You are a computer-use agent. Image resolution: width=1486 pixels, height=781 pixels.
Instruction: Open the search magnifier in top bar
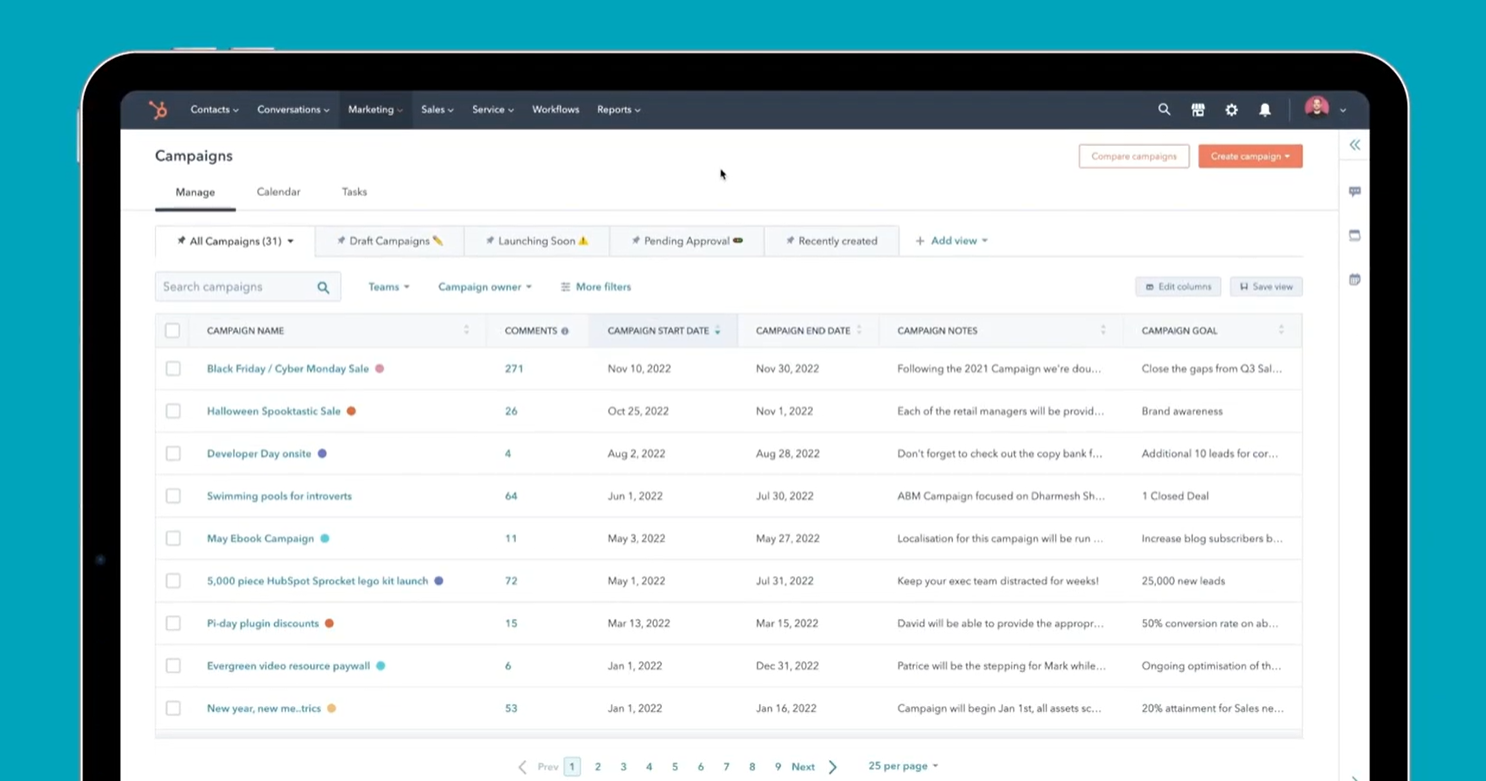pyautogui.click(x=1164, y=110)
